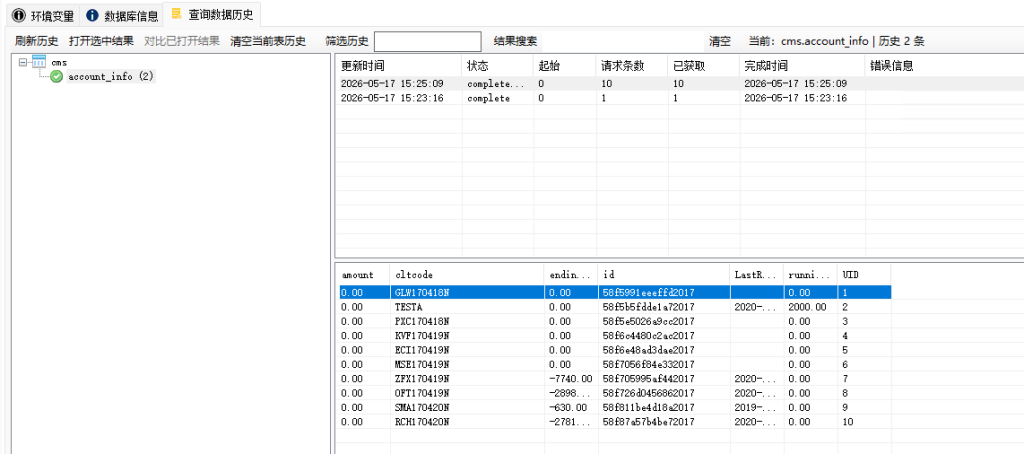
Task: Select row with cltcode KVF170419N
Action: click(x=614, y=336)
